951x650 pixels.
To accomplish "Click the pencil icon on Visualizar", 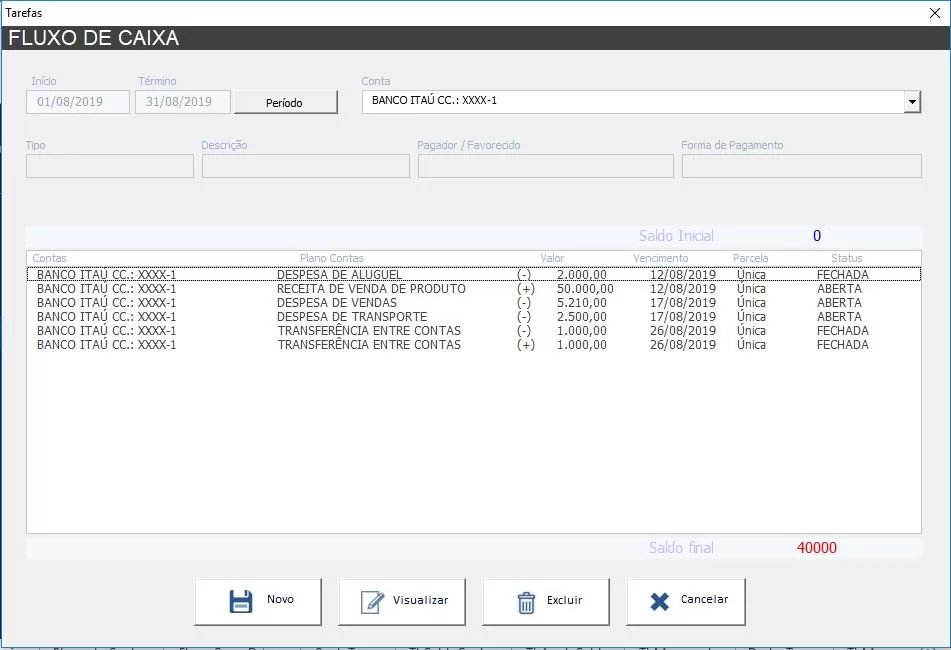I will (372, 601).
